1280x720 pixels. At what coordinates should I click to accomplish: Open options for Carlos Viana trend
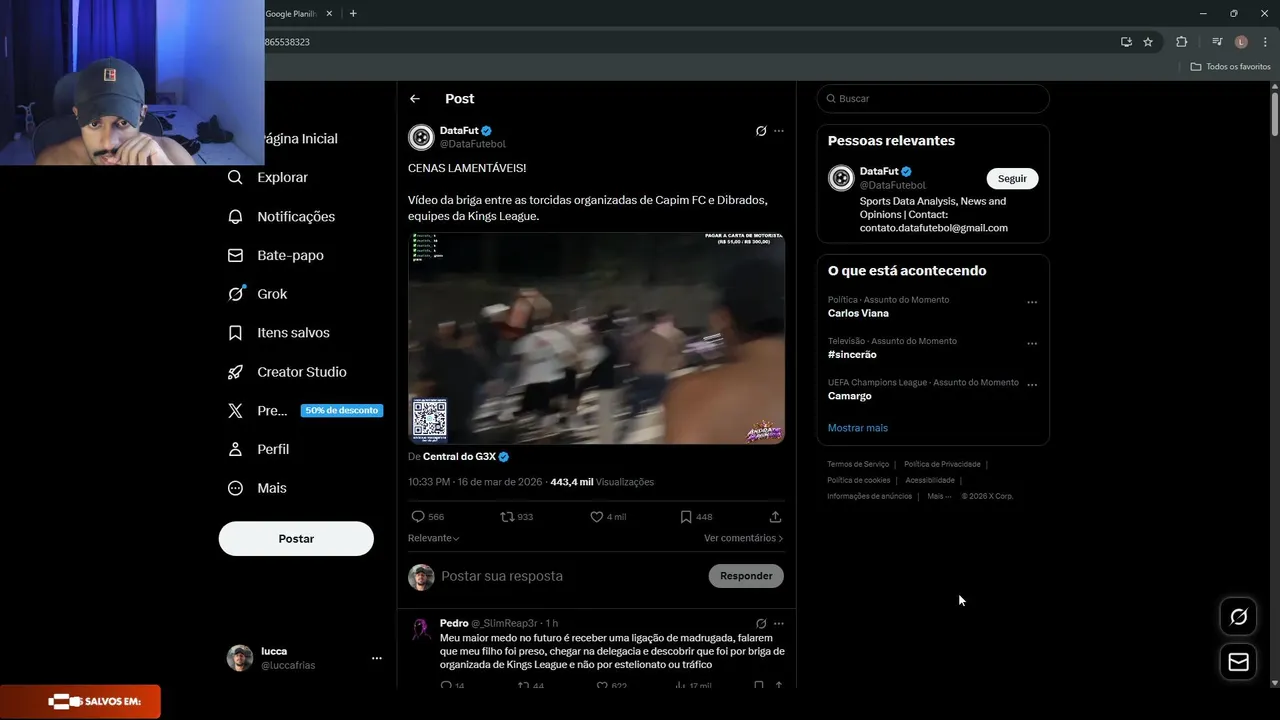pyautogui.click(x=1032, y=302)
